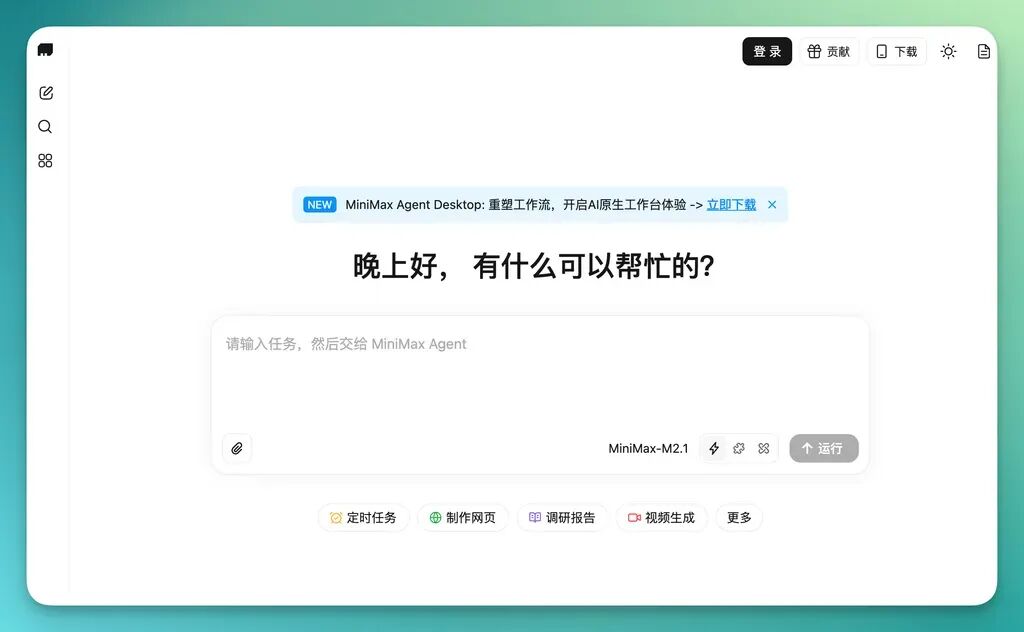Open the 贡献 gift button
Viewport: 1024px width, 632px height.
pos(829,52)
